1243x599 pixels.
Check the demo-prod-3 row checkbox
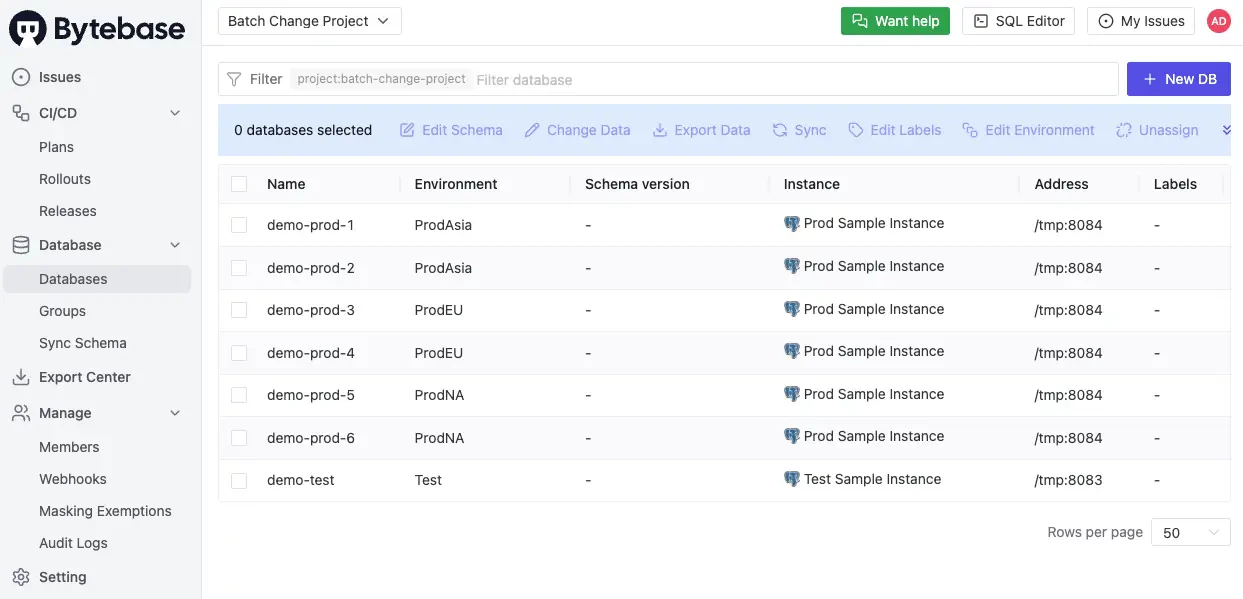239,310
